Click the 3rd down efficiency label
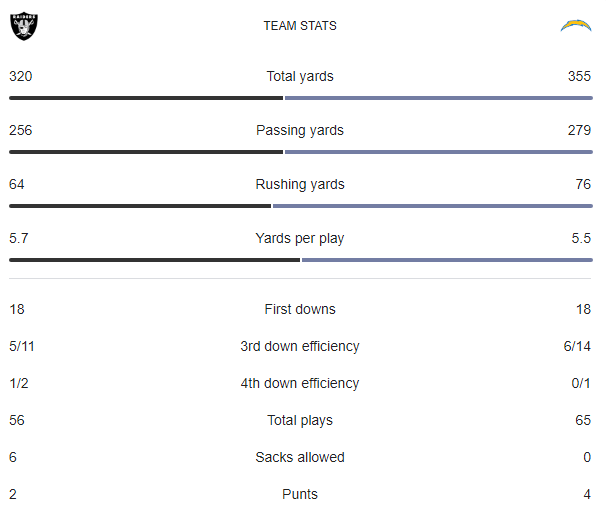 (300, 346)
